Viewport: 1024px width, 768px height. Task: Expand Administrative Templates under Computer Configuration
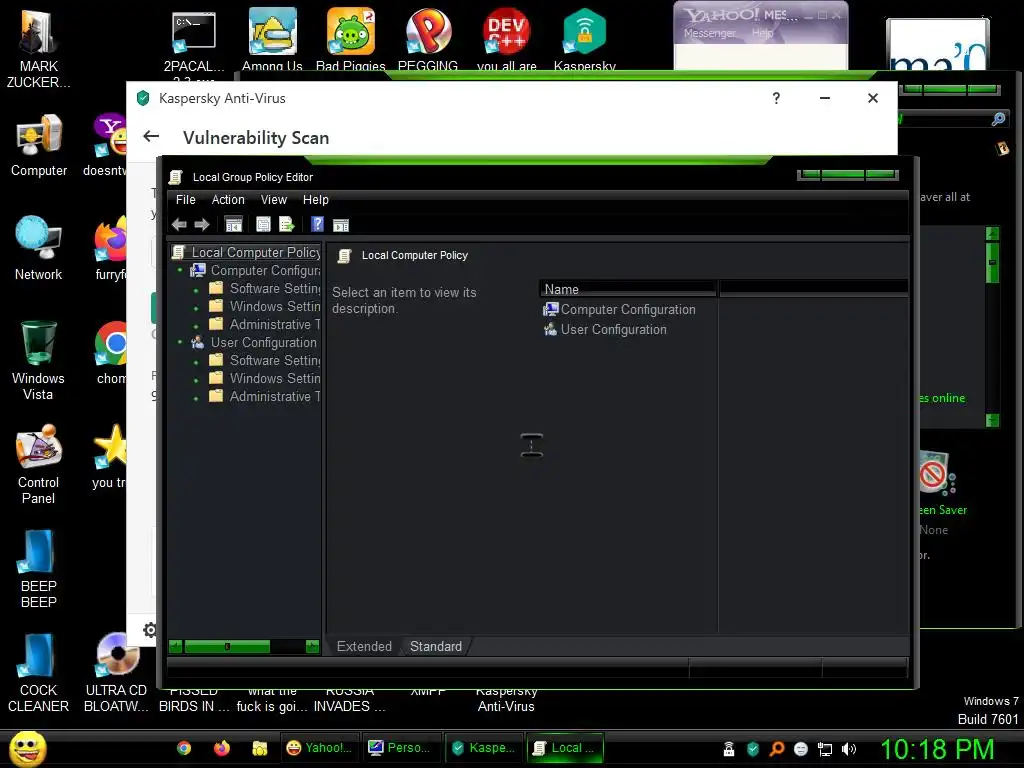pos(196,326)
